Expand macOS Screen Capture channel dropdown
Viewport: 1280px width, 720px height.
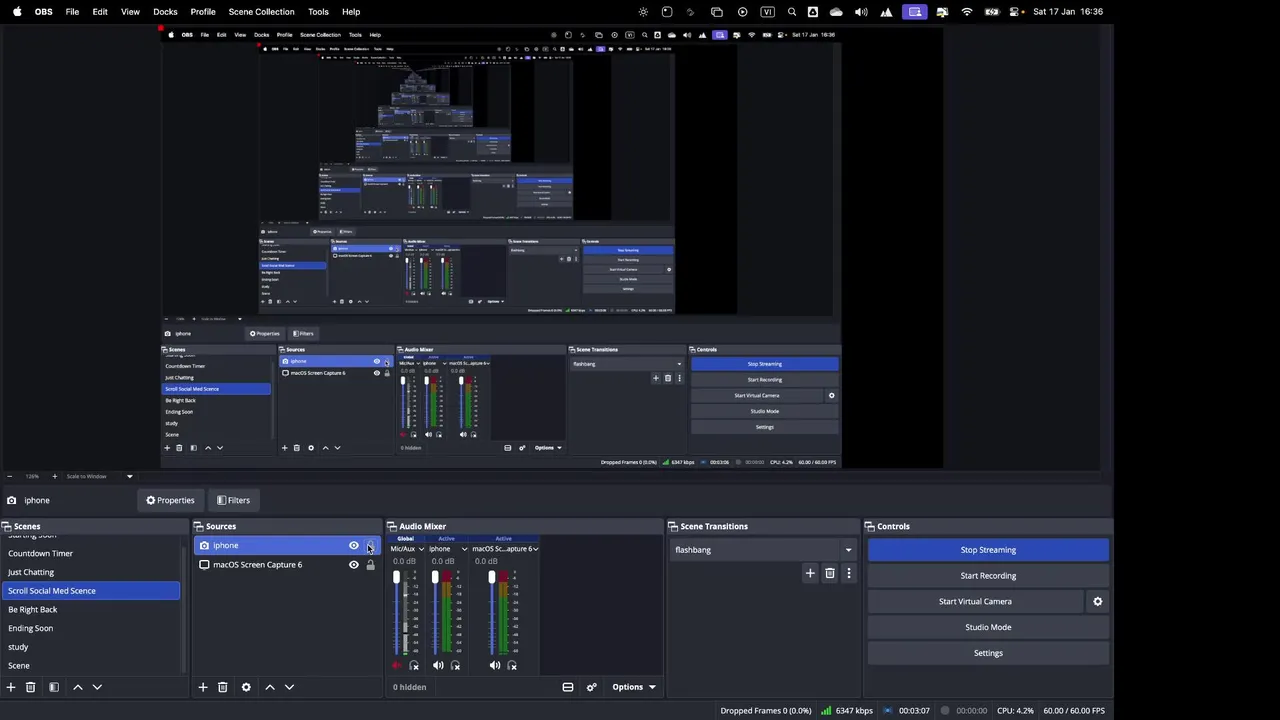(536, 549)
